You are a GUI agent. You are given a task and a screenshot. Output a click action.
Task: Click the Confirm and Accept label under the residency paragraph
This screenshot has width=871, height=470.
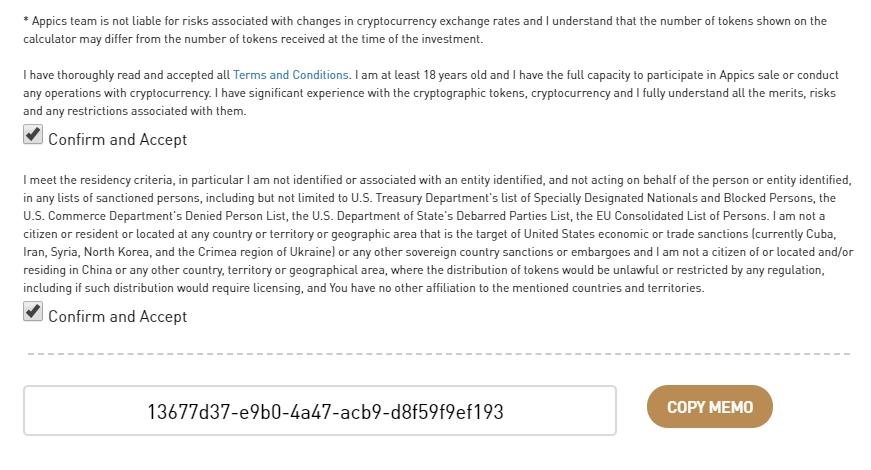coord(117,317)
